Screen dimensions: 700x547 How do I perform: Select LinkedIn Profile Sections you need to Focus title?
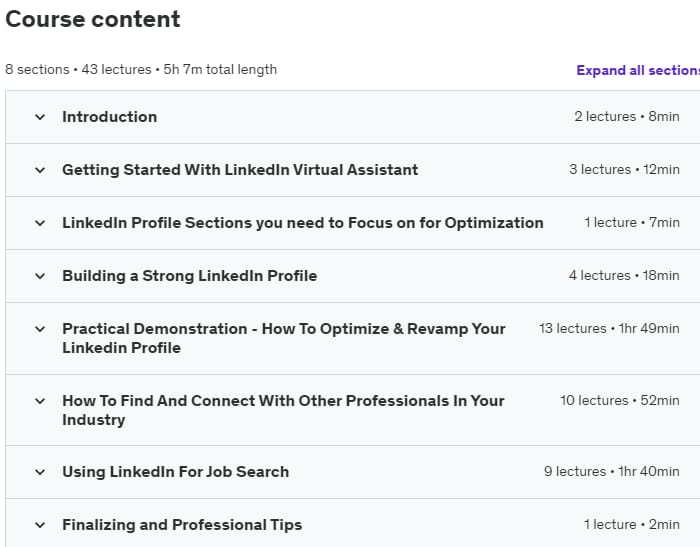[x=302, y=223]
